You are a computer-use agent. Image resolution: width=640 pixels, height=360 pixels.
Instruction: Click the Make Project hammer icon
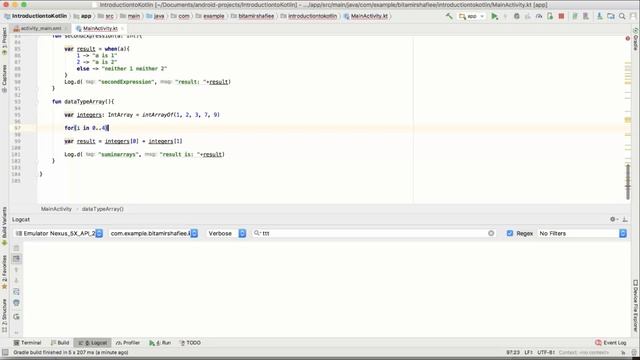coord(449,16)
